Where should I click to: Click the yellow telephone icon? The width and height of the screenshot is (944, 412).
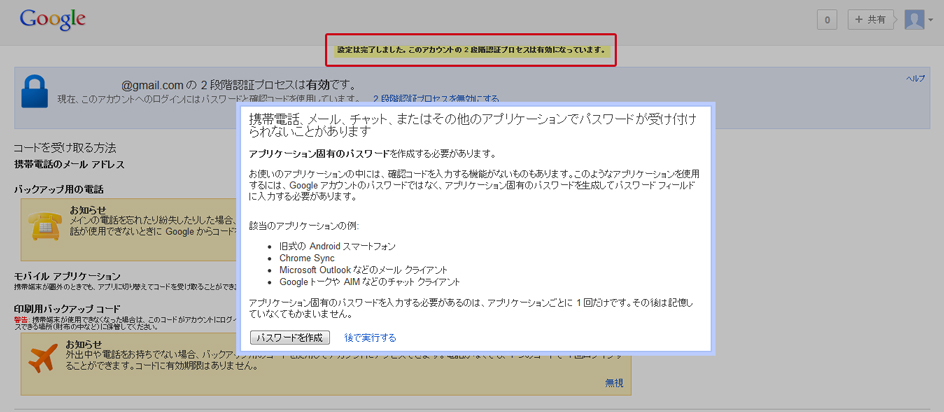pyautogui.click(x=46, y=226)
